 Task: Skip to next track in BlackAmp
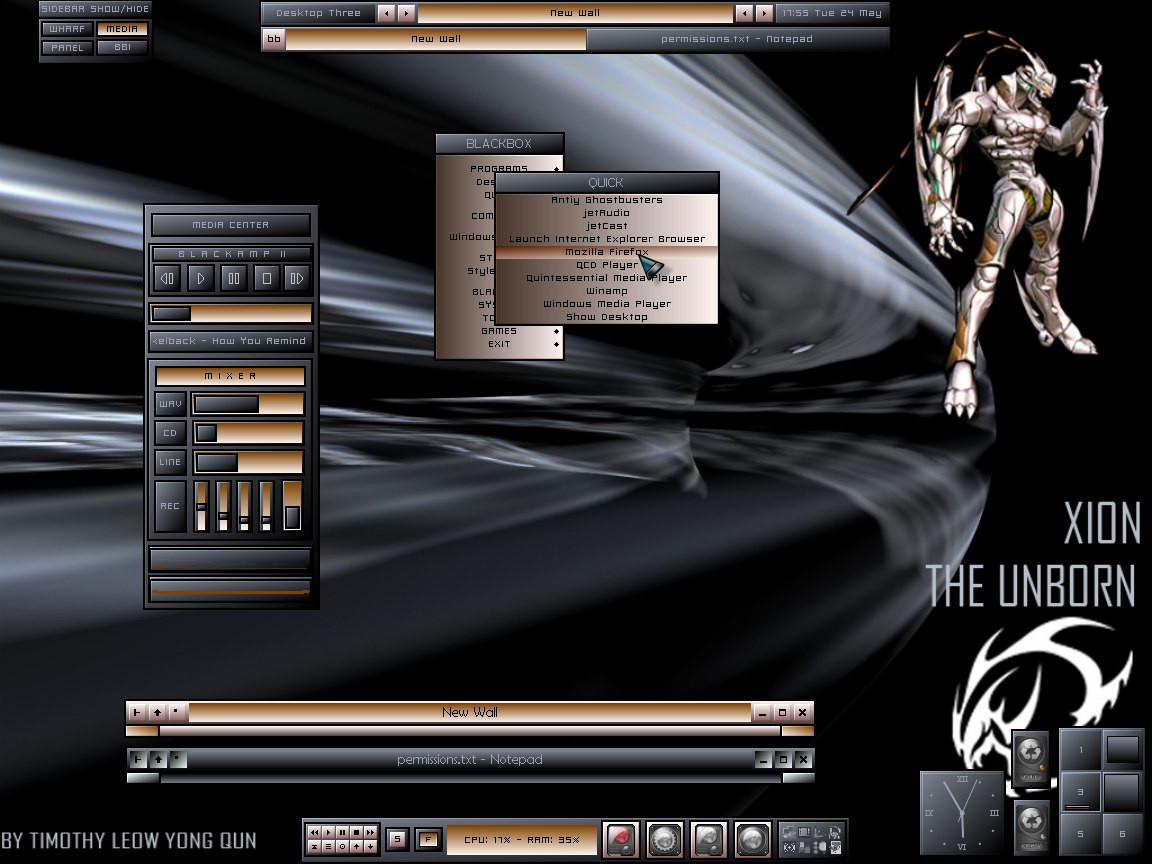tap(297, 278)
